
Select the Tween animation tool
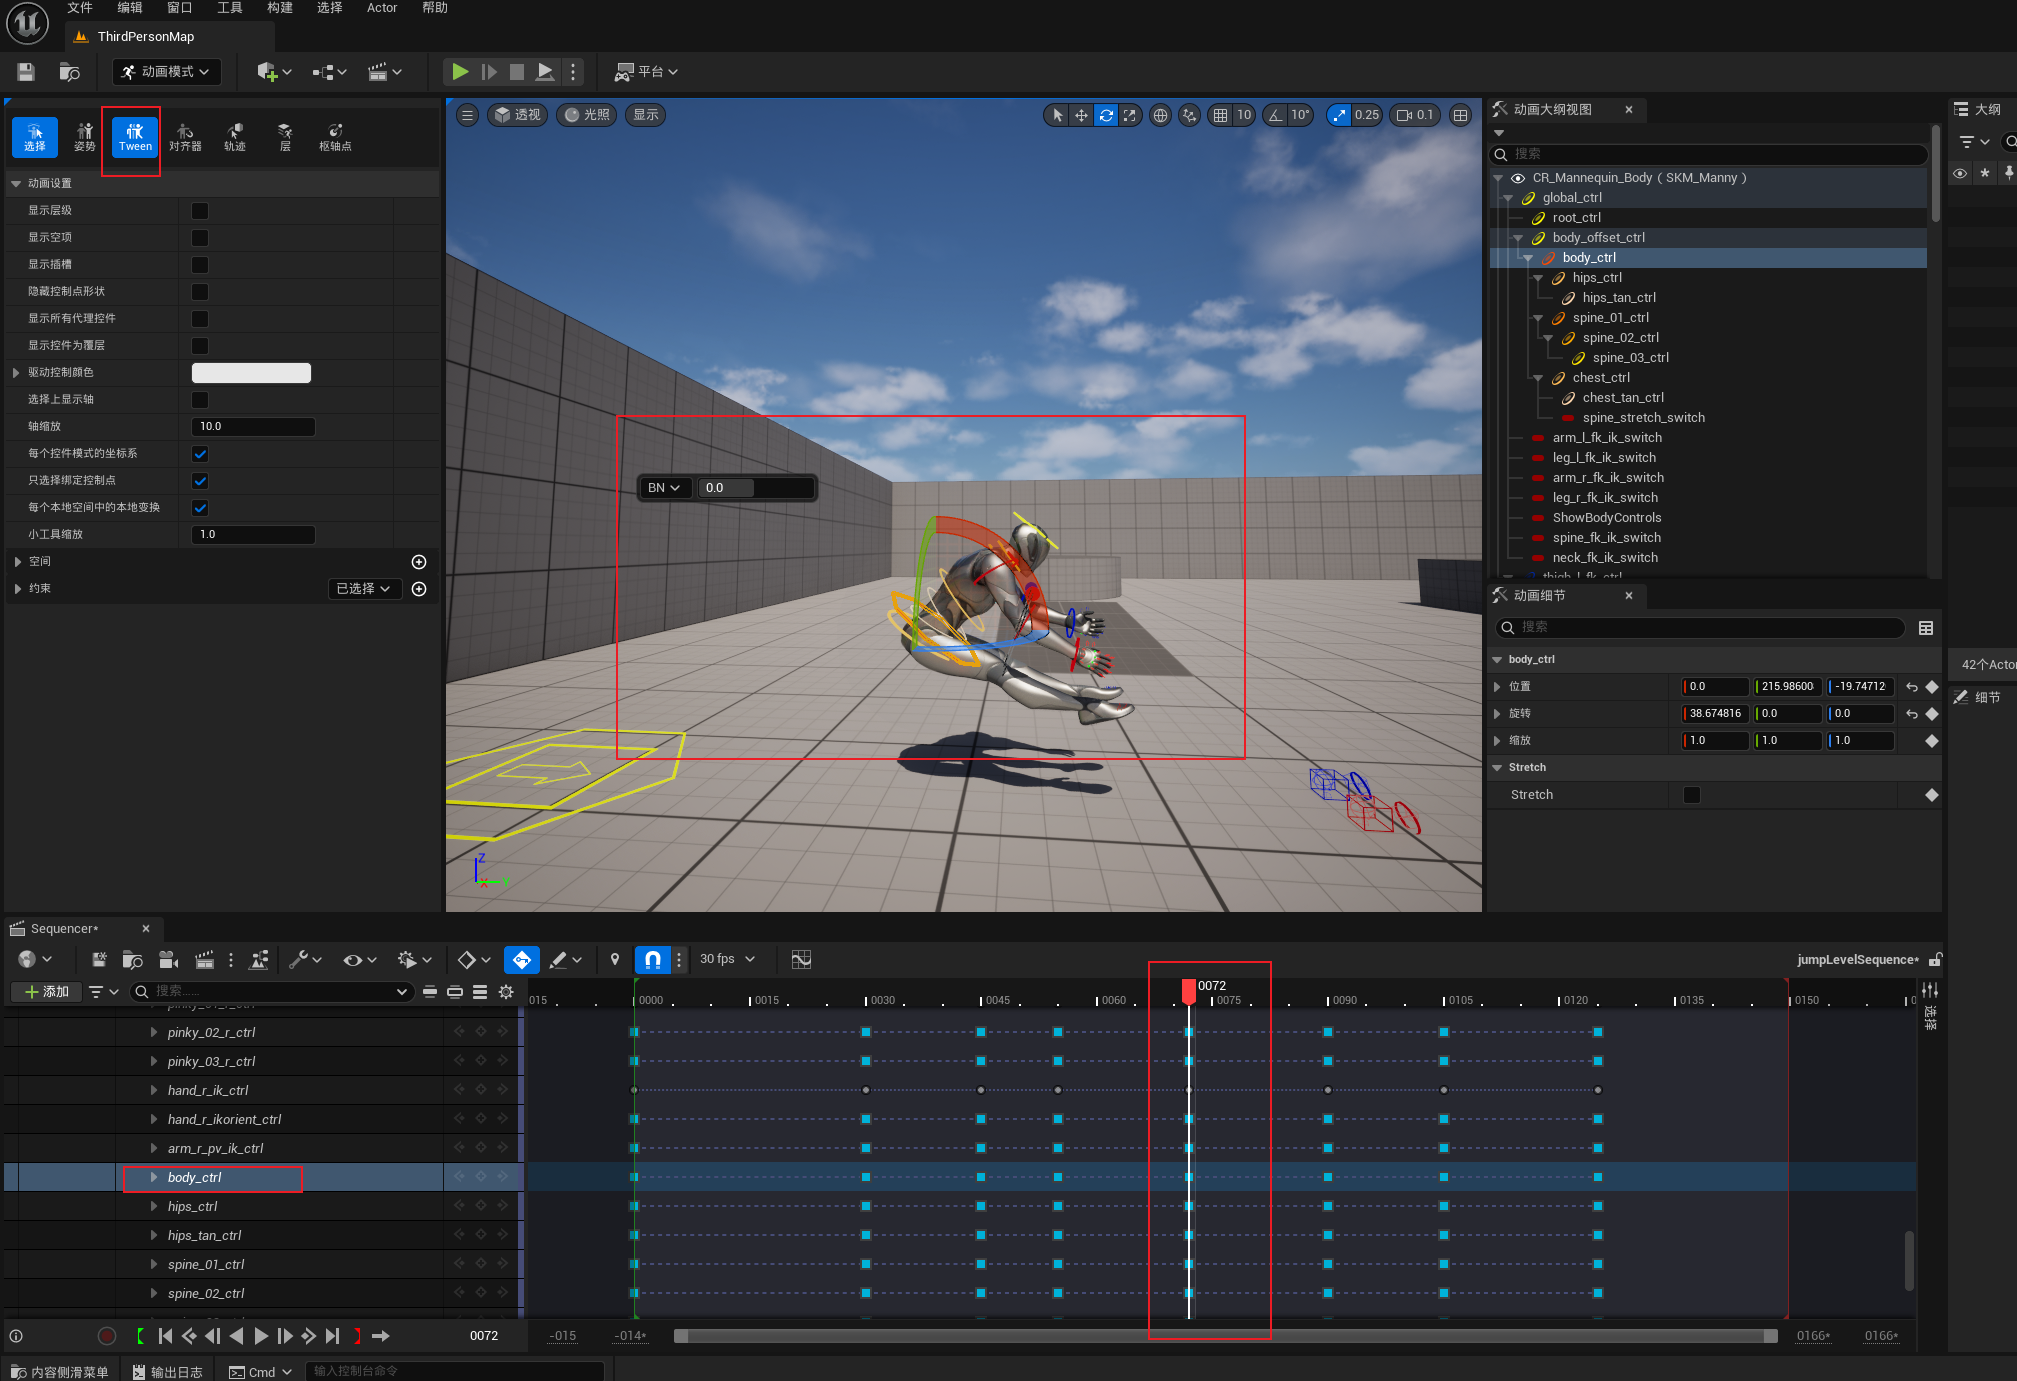[x=135, y=137]
